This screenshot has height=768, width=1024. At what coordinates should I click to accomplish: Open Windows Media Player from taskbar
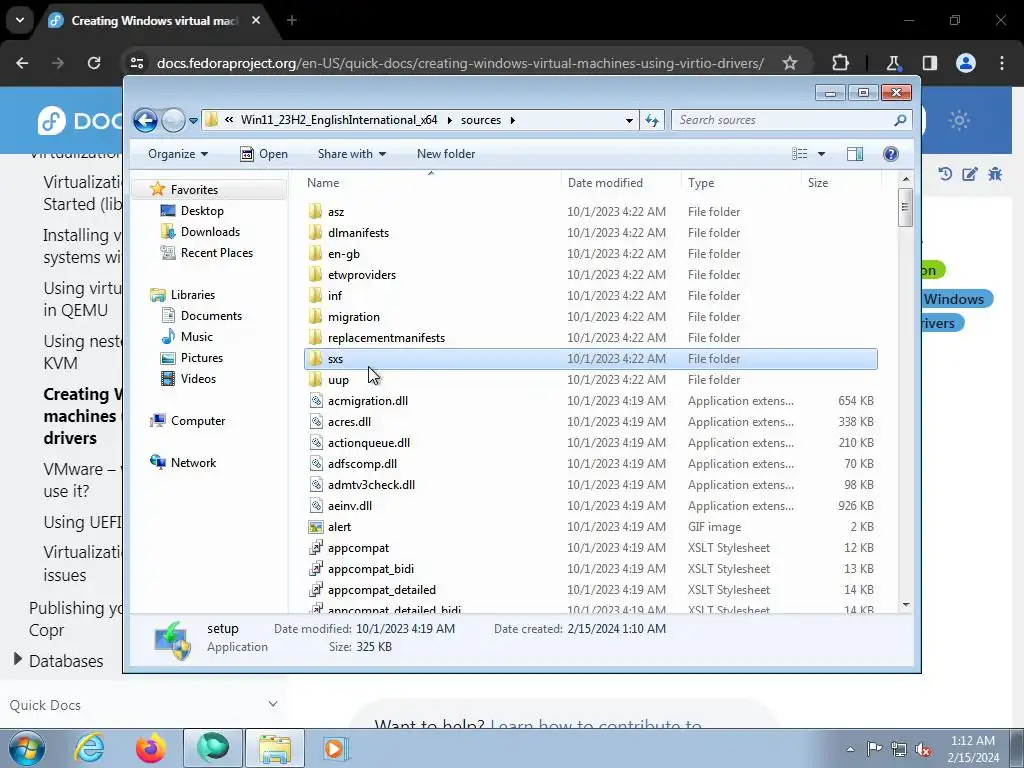336,748
